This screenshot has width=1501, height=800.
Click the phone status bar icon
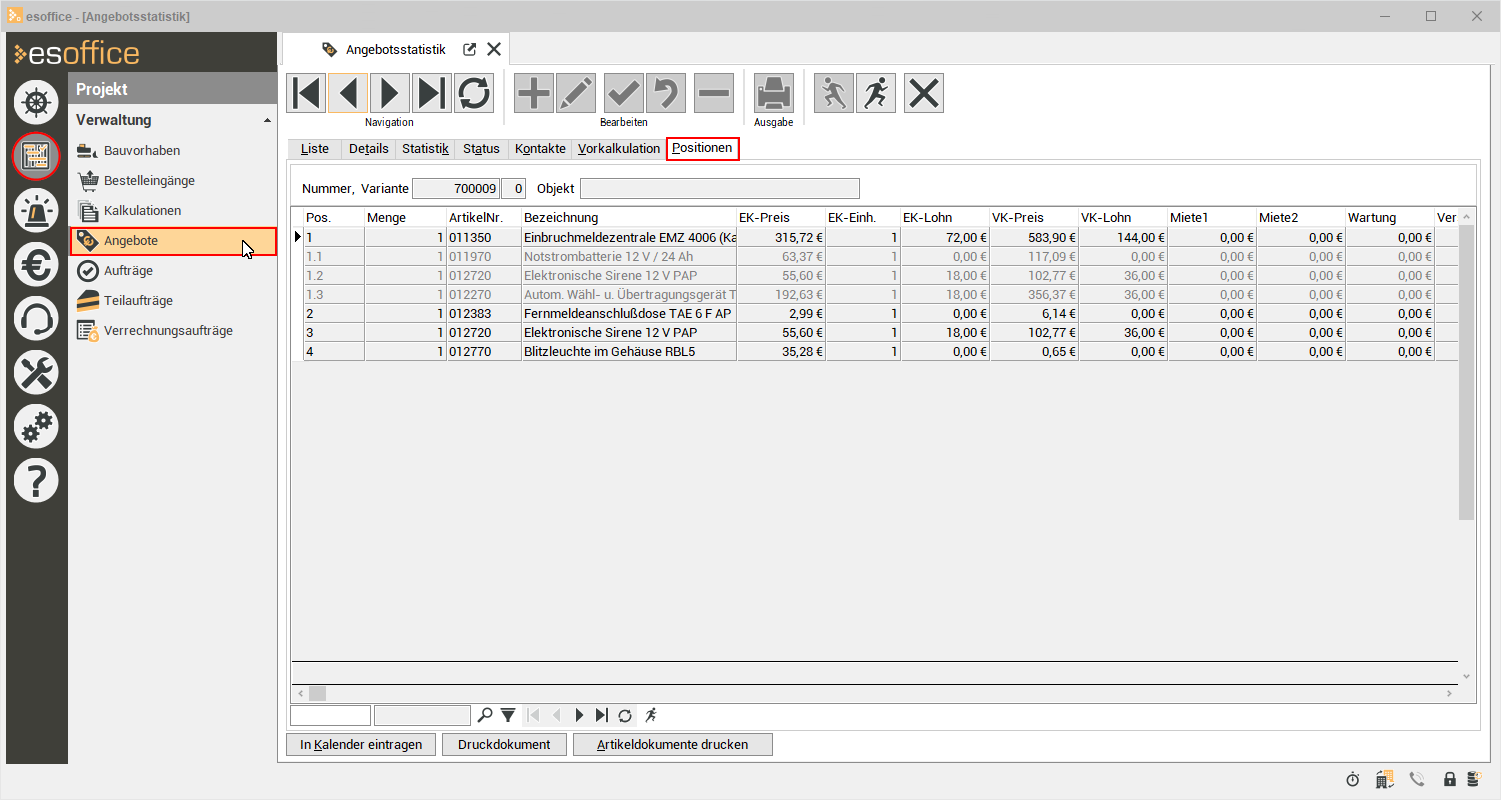pos(1417,779)
